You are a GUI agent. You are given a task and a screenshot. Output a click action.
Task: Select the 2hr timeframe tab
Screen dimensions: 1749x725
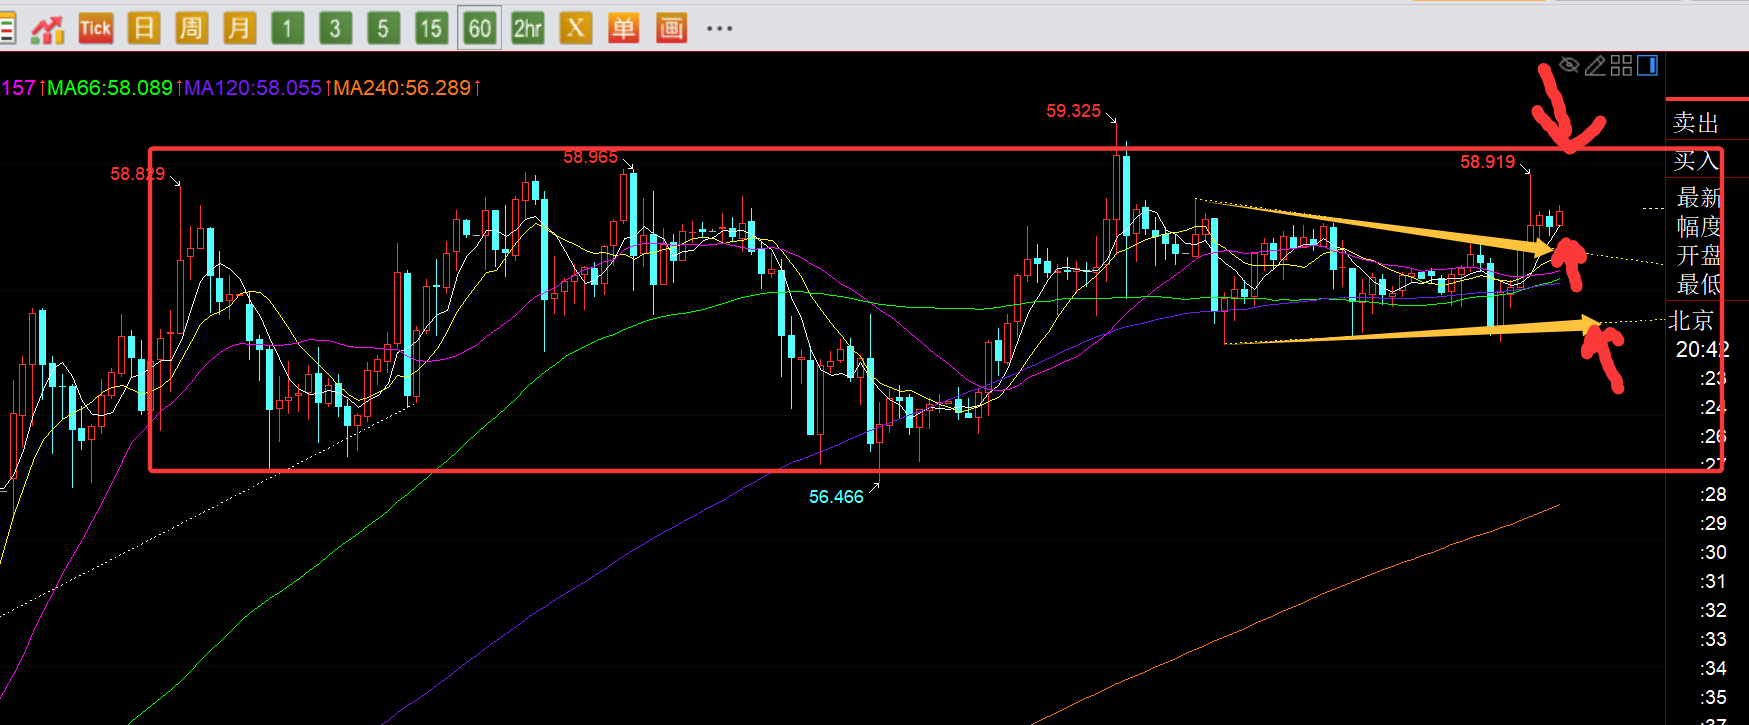click(527, 28)
